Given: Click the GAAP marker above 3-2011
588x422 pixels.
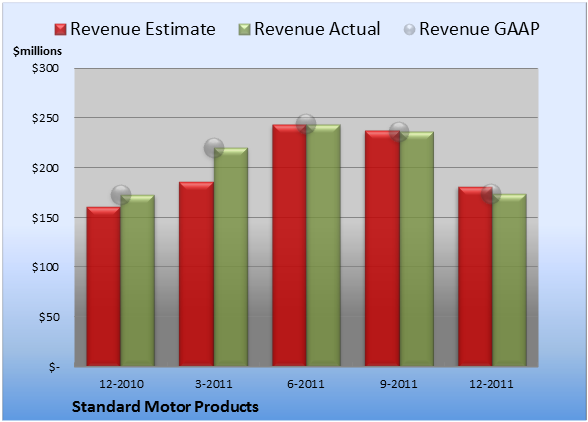Looking at the screenshot, I should point(214,148).
